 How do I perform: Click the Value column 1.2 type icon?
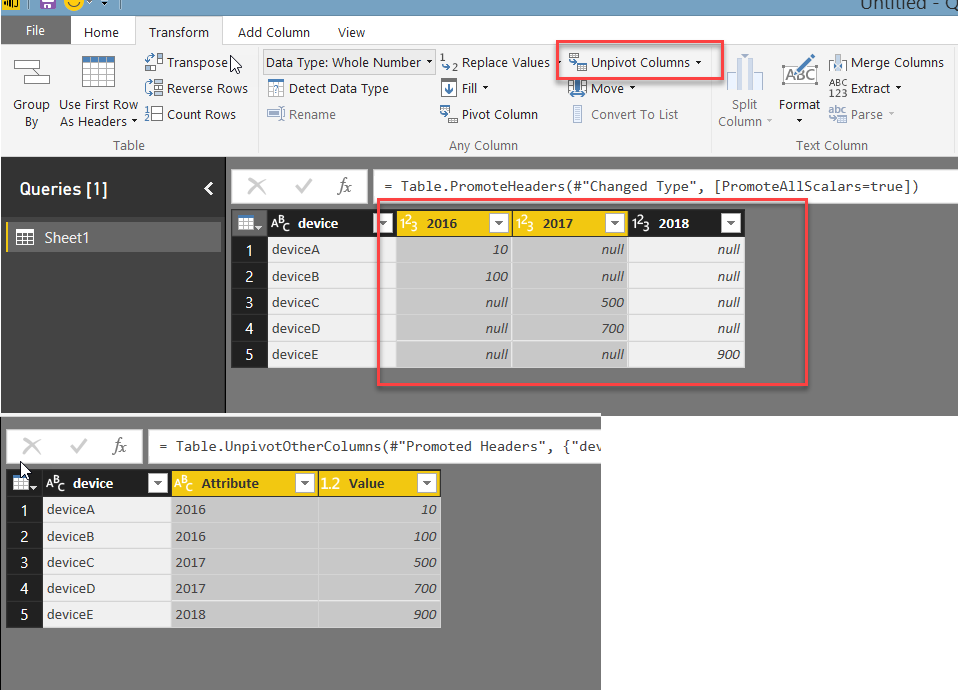pyautogui.click(x=330, y=483)
